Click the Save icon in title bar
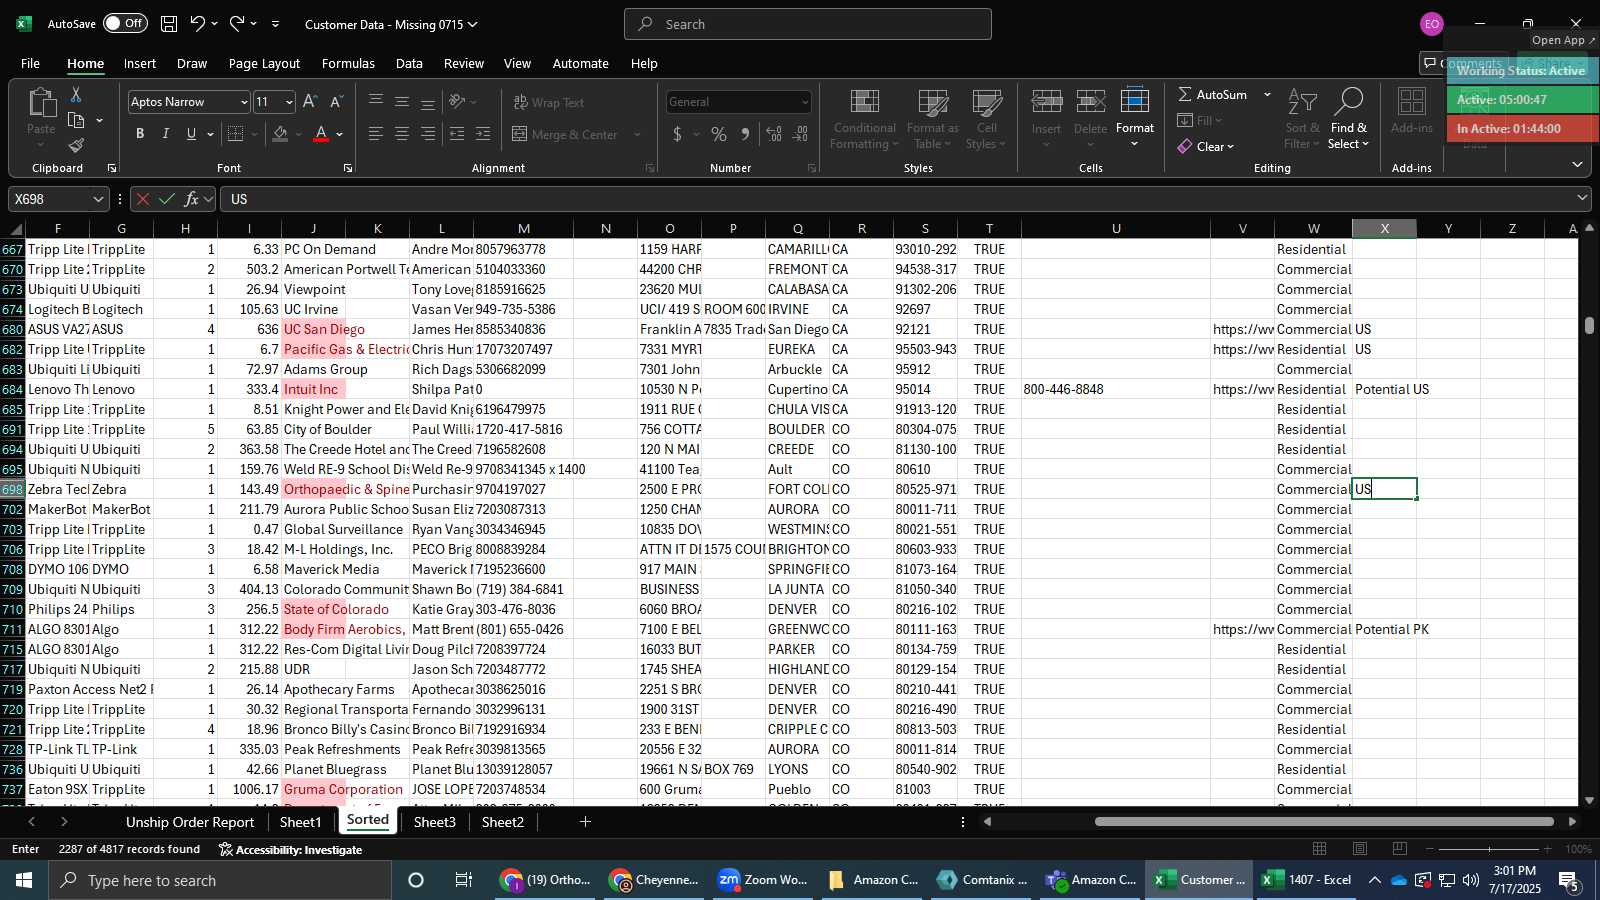The image size is (1600, 900). coord(169,23)
